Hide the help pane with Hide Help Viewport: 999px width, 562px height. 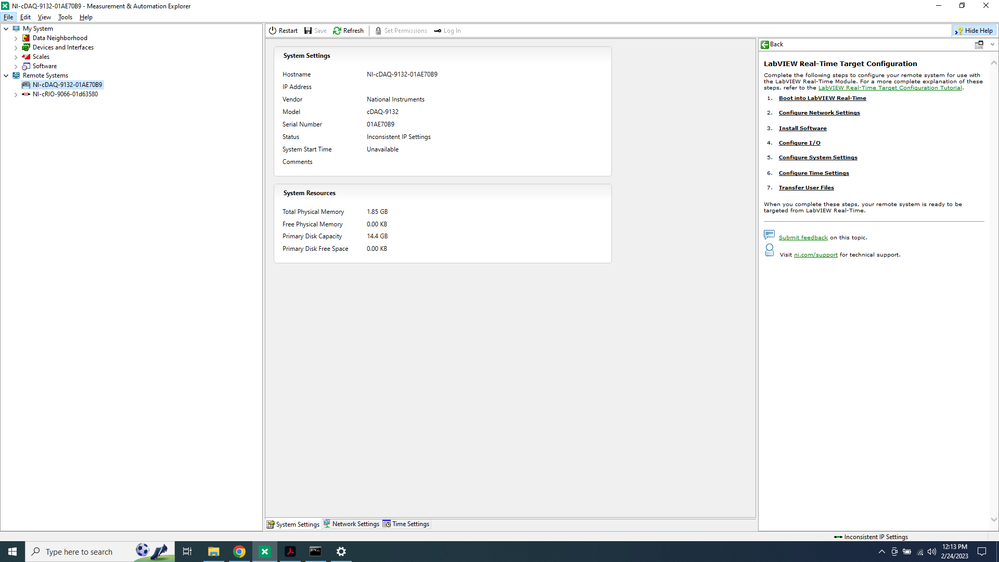coord(974,31)
